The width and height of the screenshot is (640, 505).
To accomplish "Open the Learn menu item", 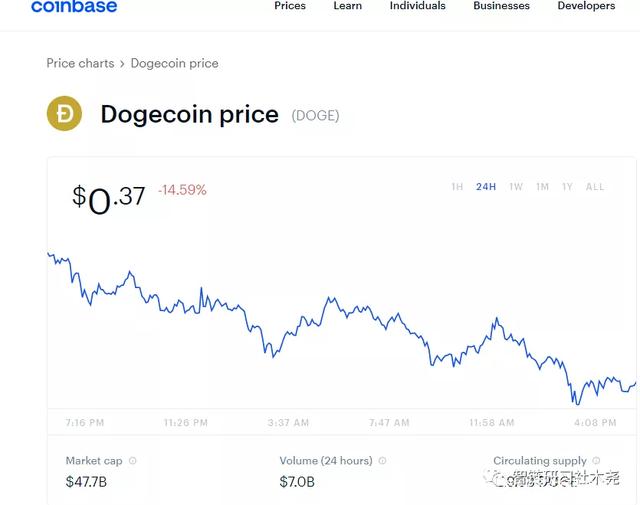I will (x=348, y=6).
